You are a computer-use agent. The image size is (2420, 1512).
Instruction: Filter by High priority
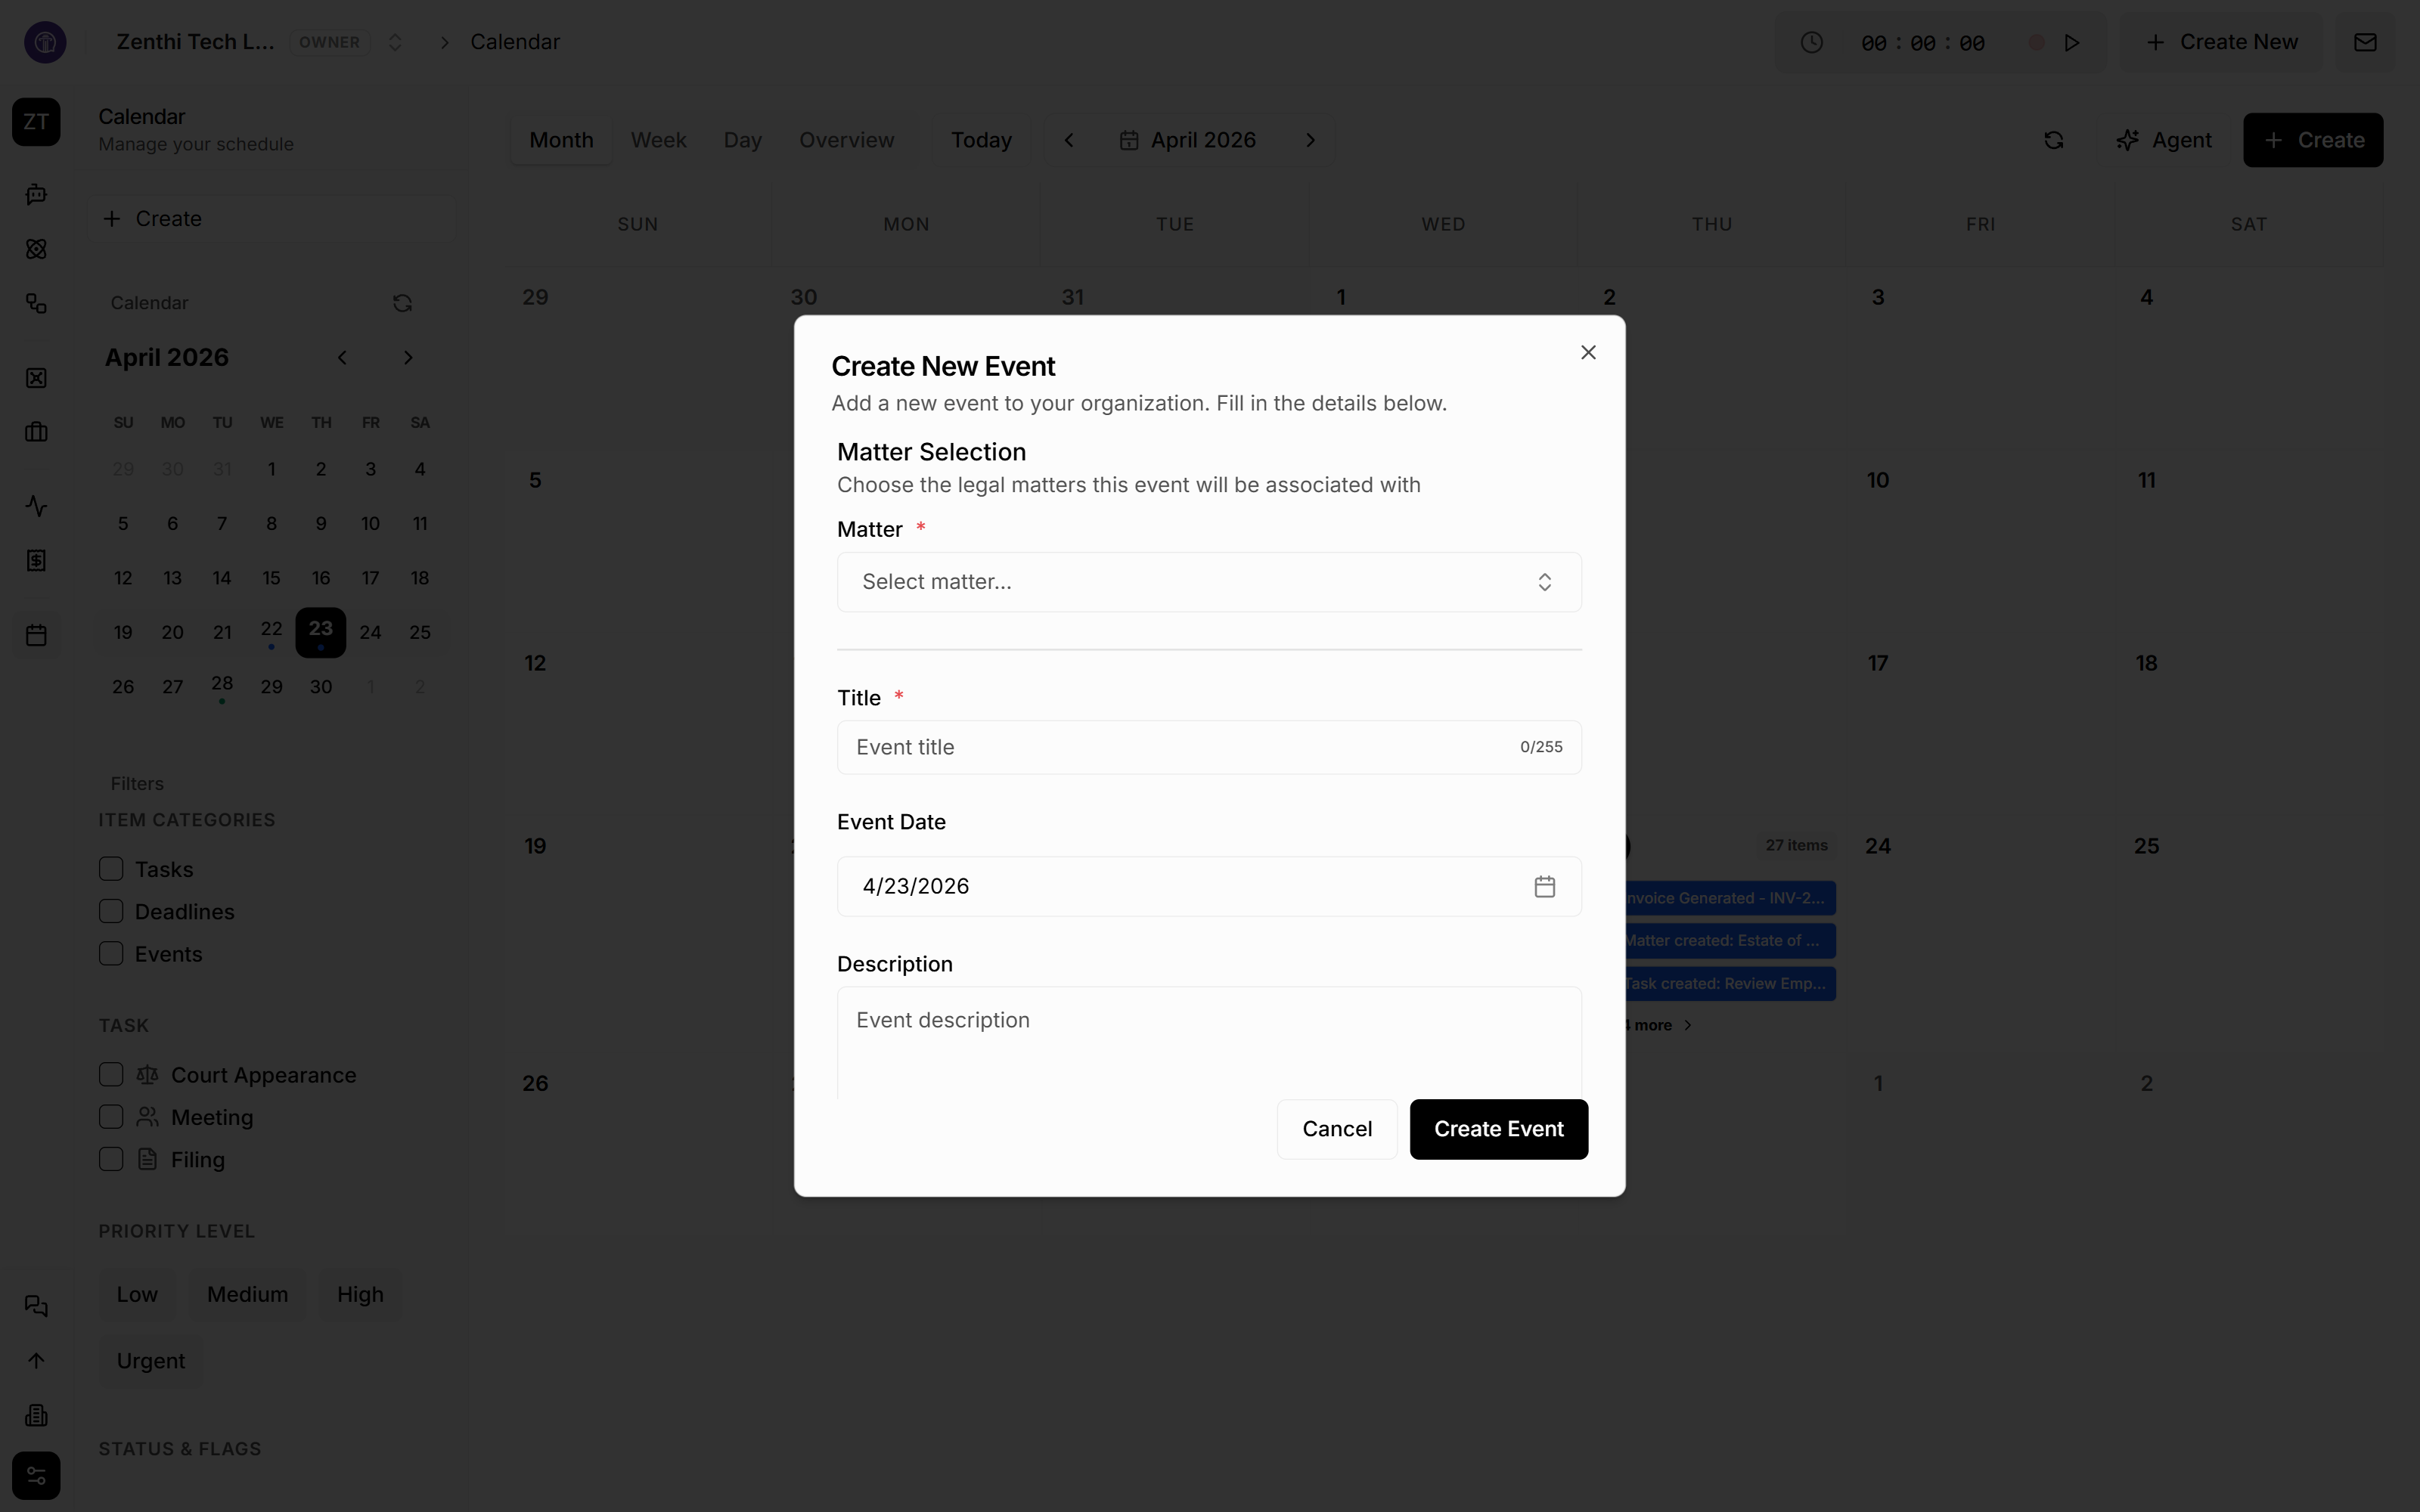tap(360, 1294)
